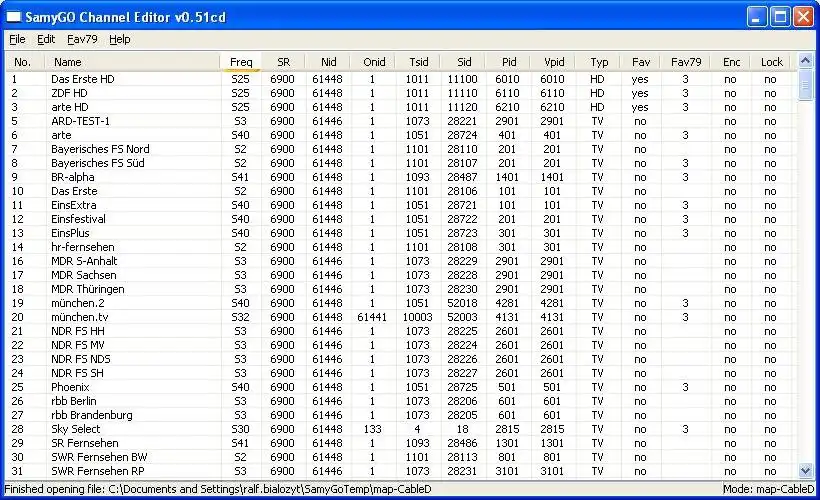820x500 pixels.
Task: Sort by the SR column header
Action: tap(283, 62)
